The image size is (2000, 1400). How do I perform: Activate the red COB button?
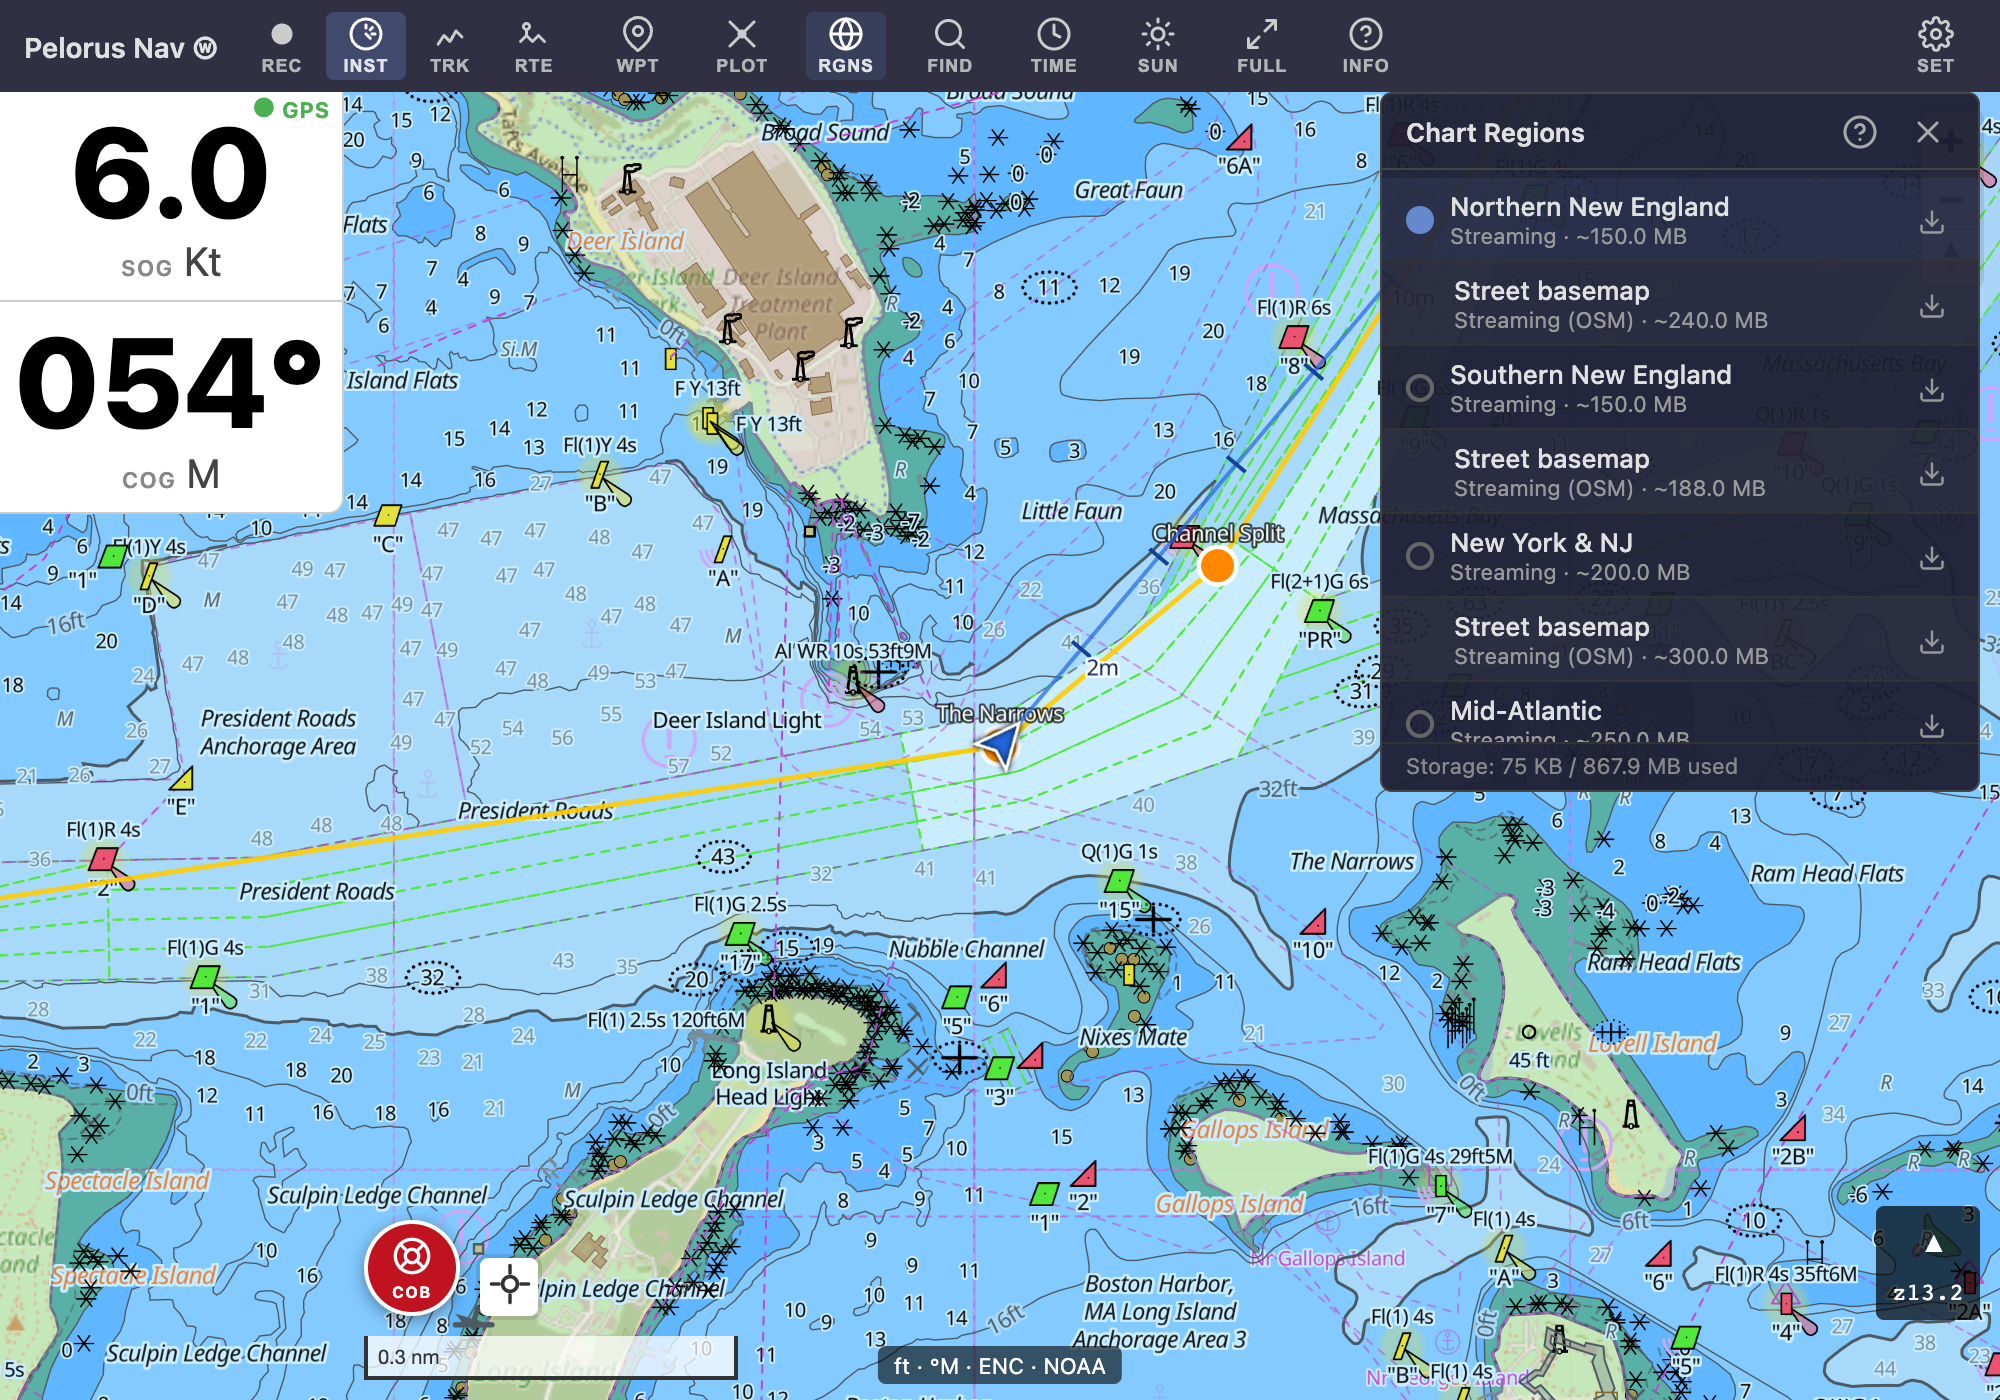(411, 1267)
